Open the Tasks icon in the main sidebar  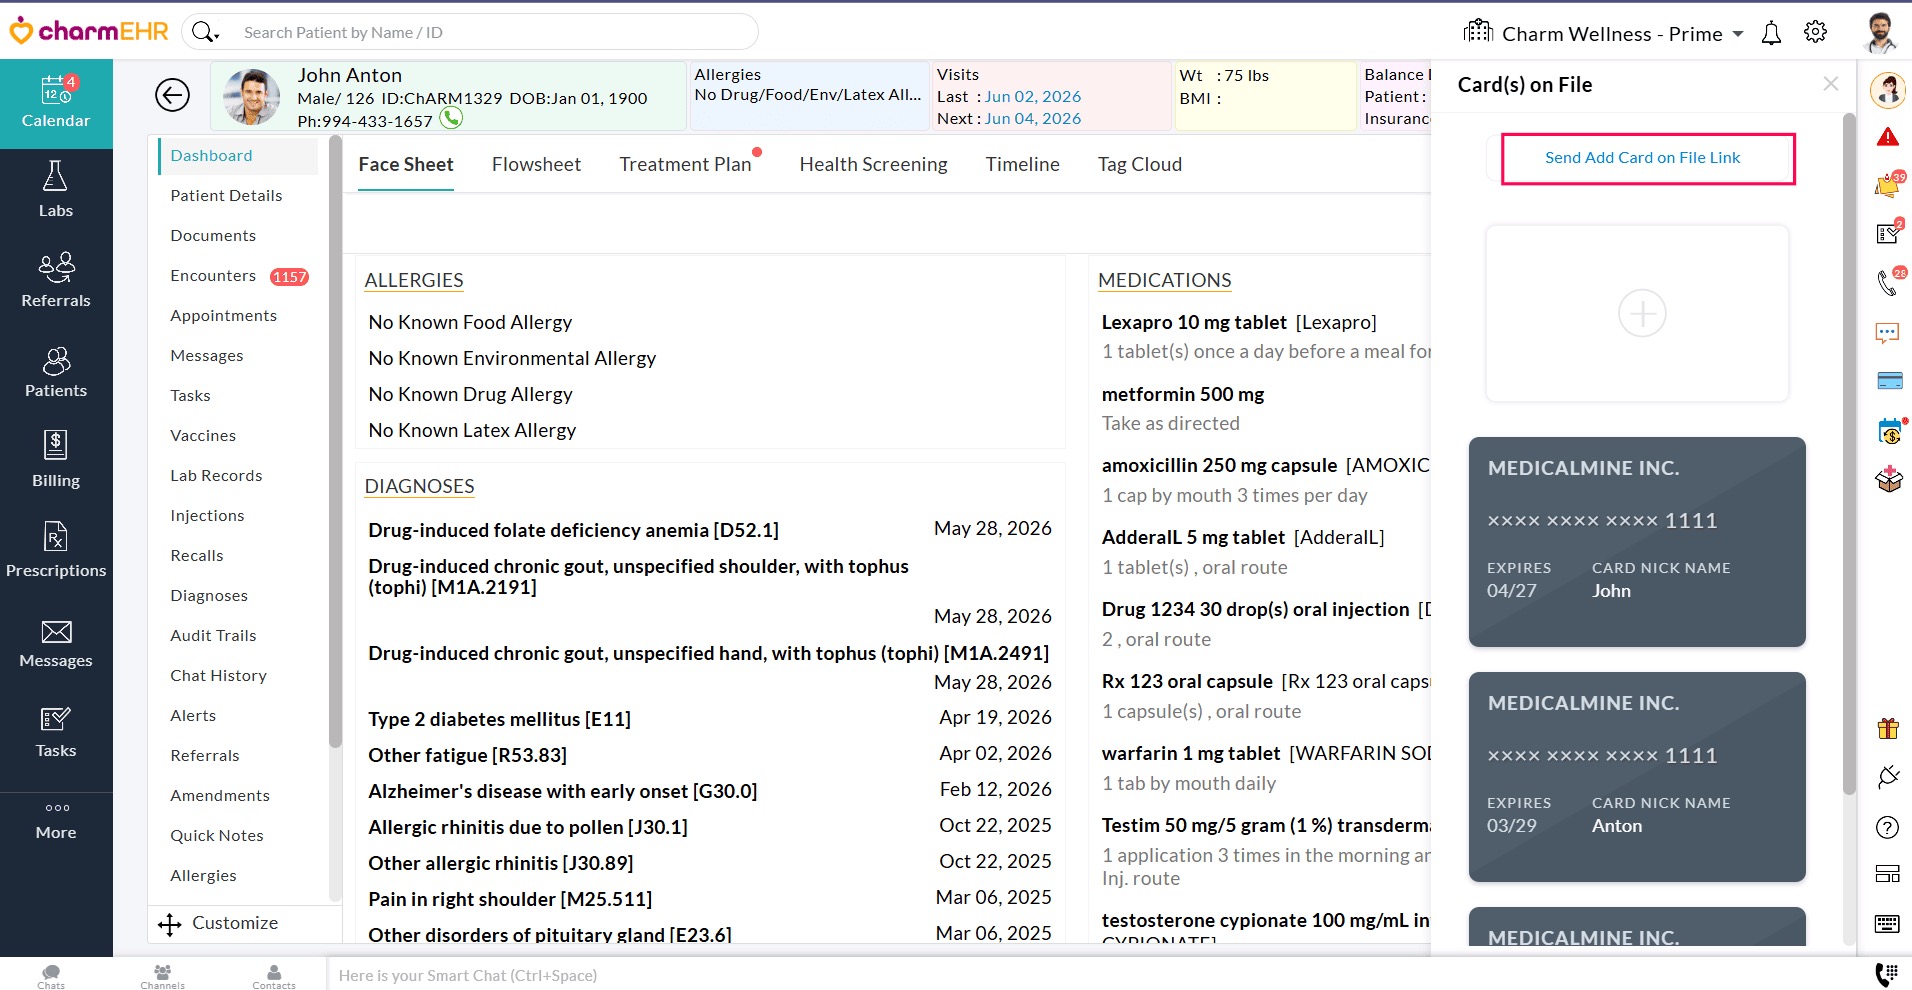(56, 732)
